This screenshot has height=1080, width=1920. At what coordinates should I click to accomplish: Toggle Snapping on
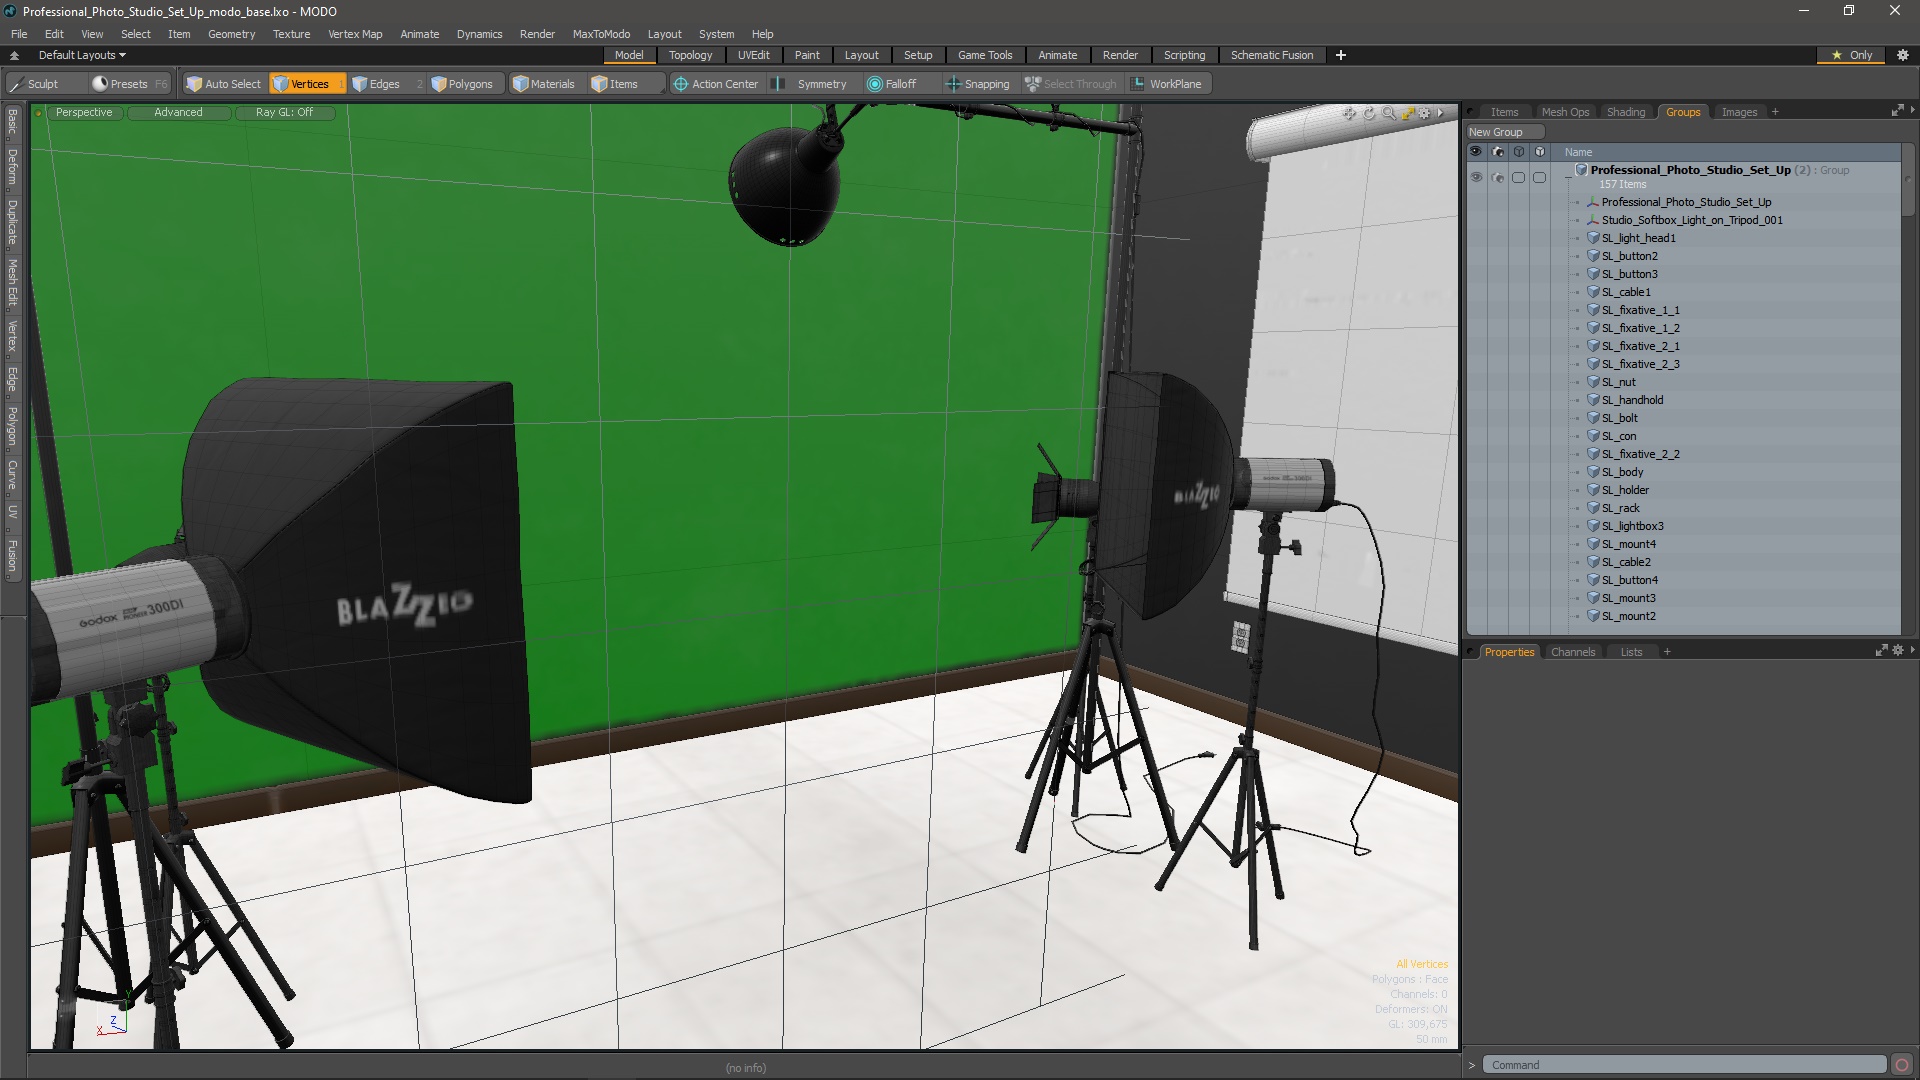coord(978,84)
